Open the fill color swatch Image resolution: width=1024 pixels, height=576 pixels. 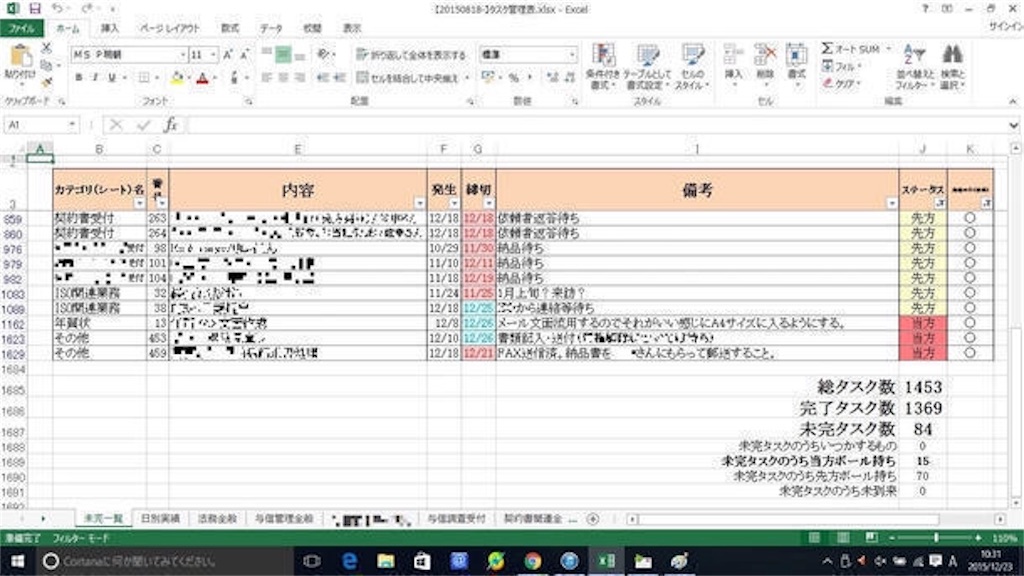click(x=177, y=78)
